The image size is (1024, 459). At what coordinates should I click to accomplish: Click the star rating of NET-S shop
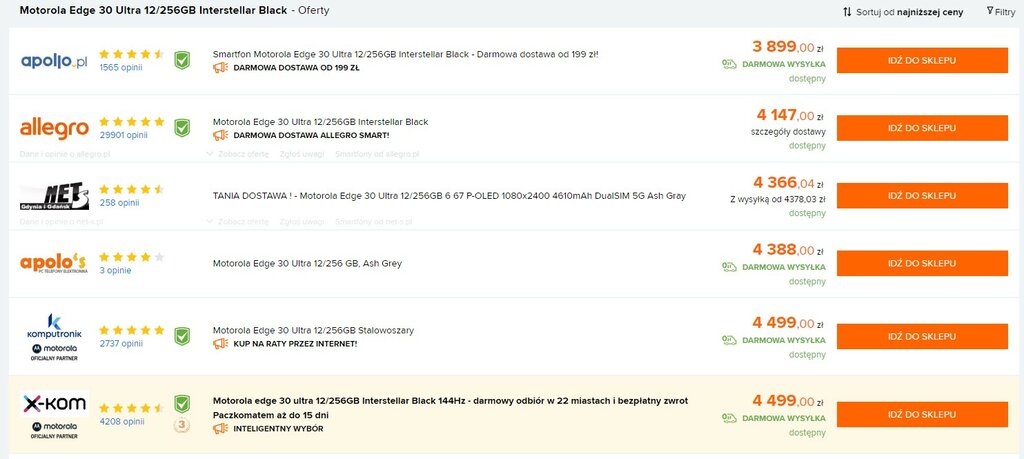[131, 189]
